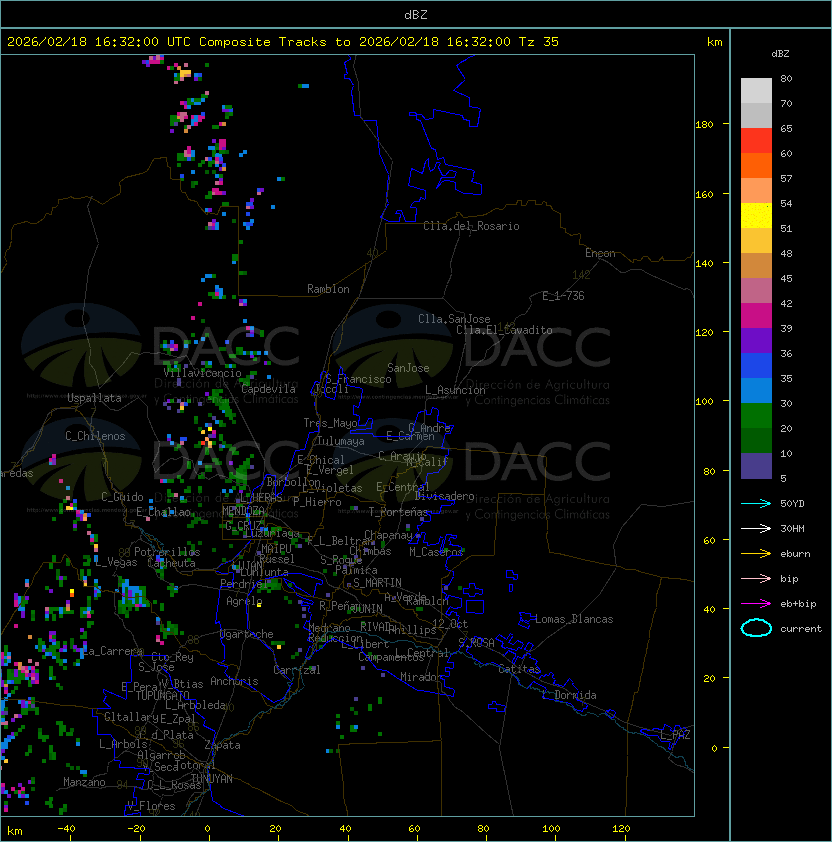This screenshot has width=832, height=842.
Task: Click the '-40' km tick on horizontal axis
Action: (x=66, y=829)
